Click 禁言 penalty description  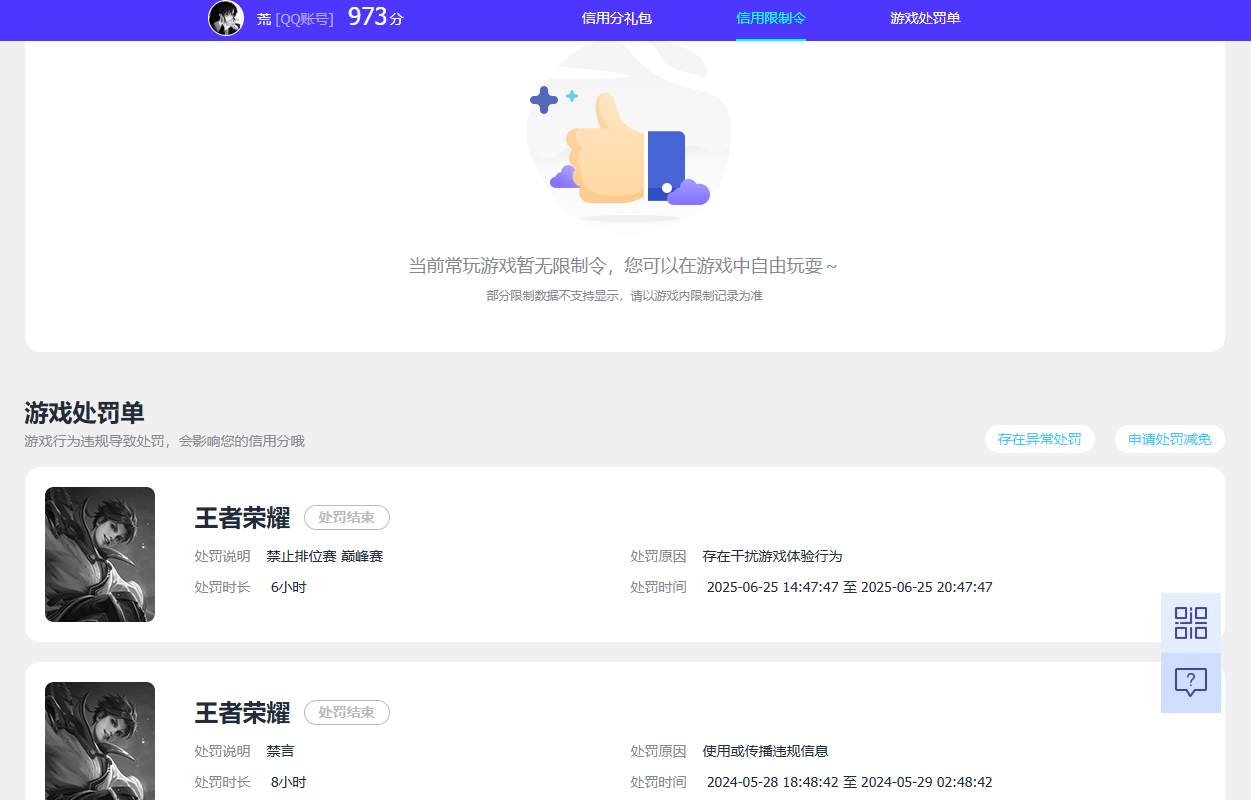coord(280,751)
